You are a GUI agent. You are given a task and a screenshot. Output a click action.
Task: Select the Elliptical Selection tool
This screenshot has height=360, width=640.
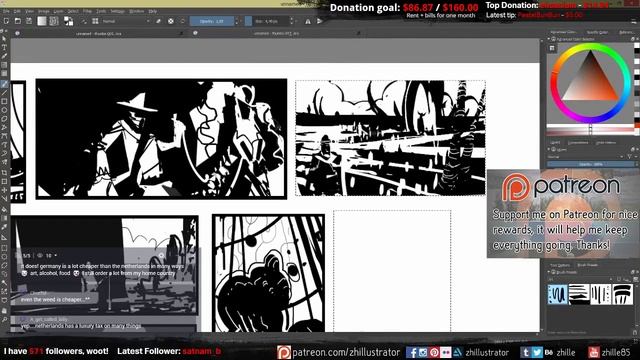coord(4,257)
